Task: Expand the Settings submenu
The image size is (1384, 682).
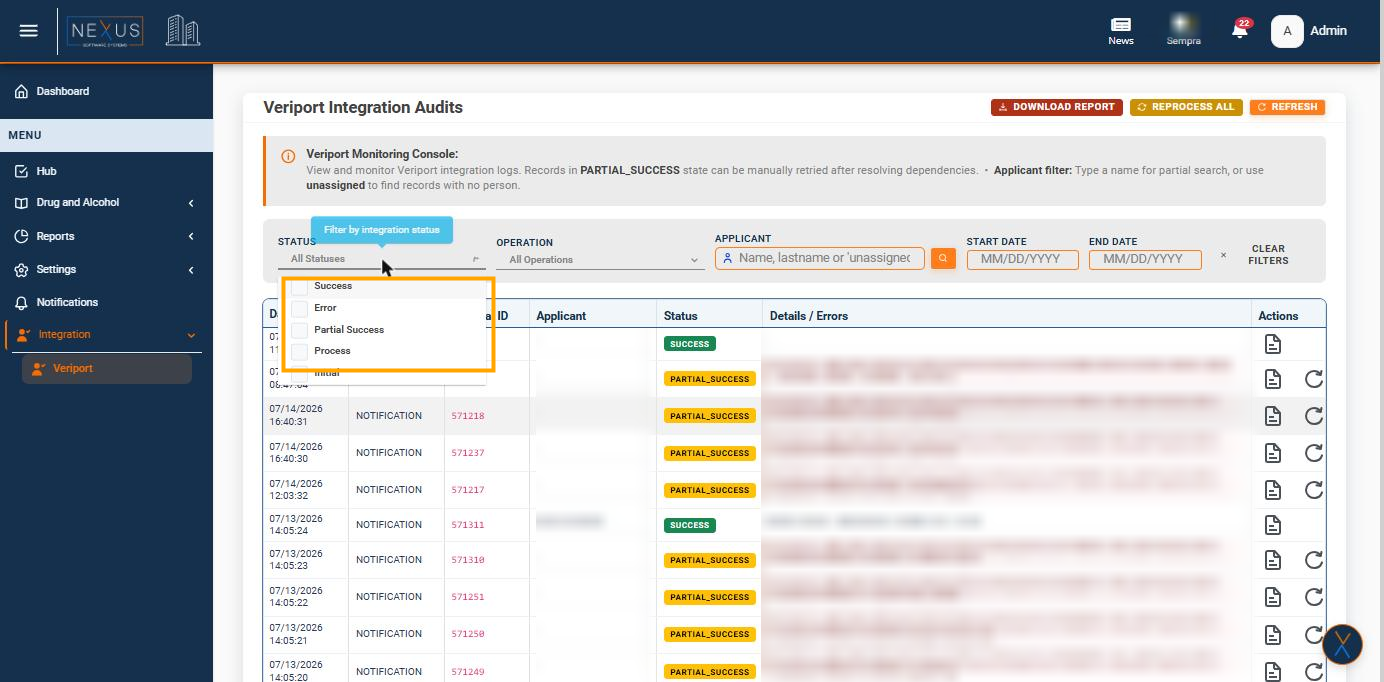Action: (x=106, y=270)
